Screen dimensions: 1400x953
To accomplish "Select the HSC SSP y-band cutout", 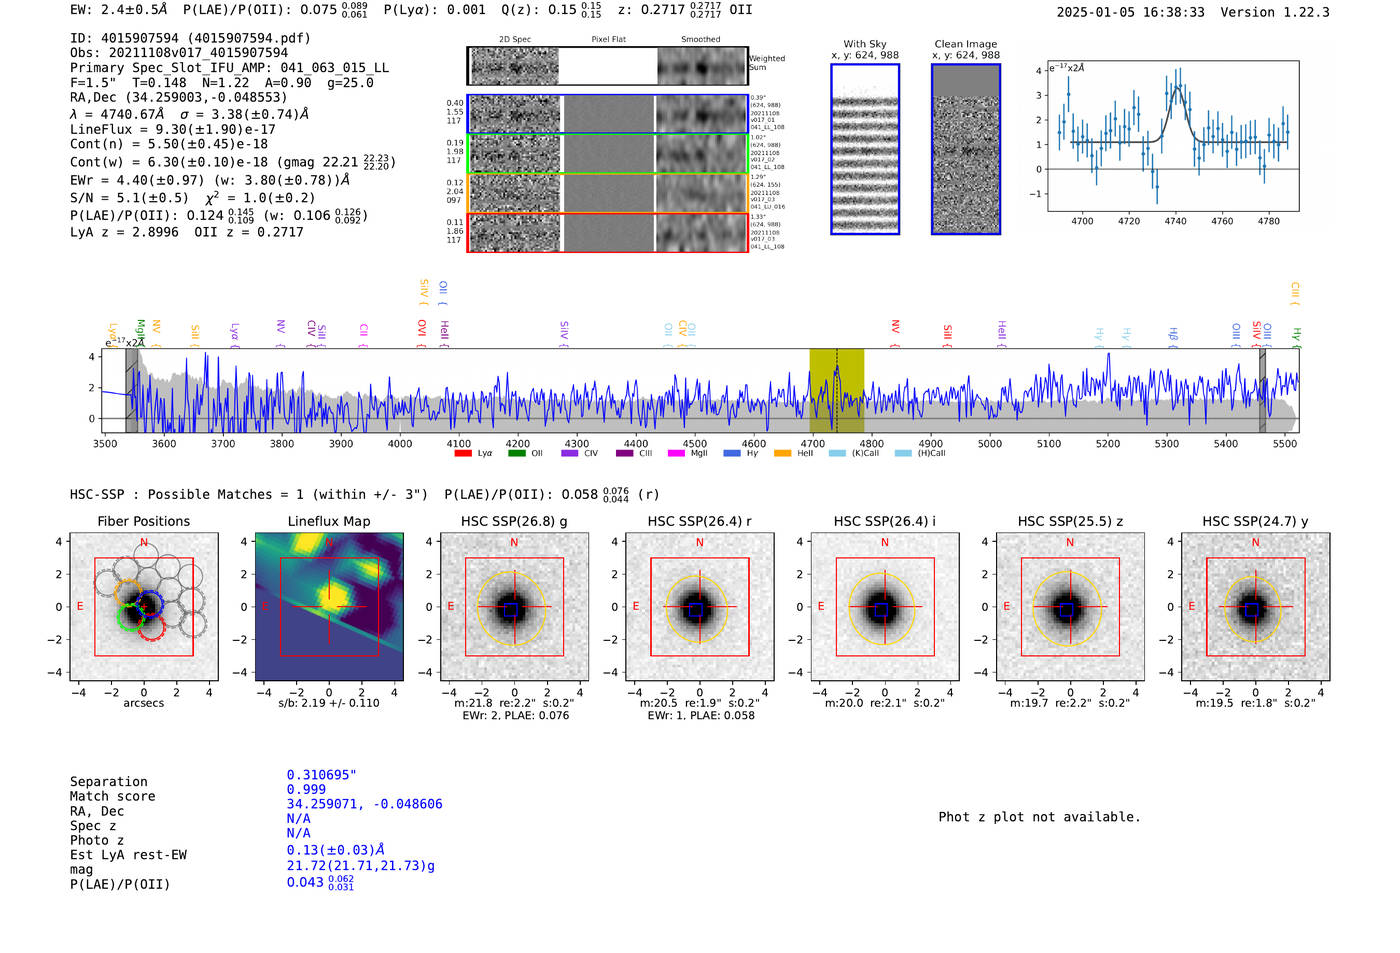I will tap(1255, 607).
